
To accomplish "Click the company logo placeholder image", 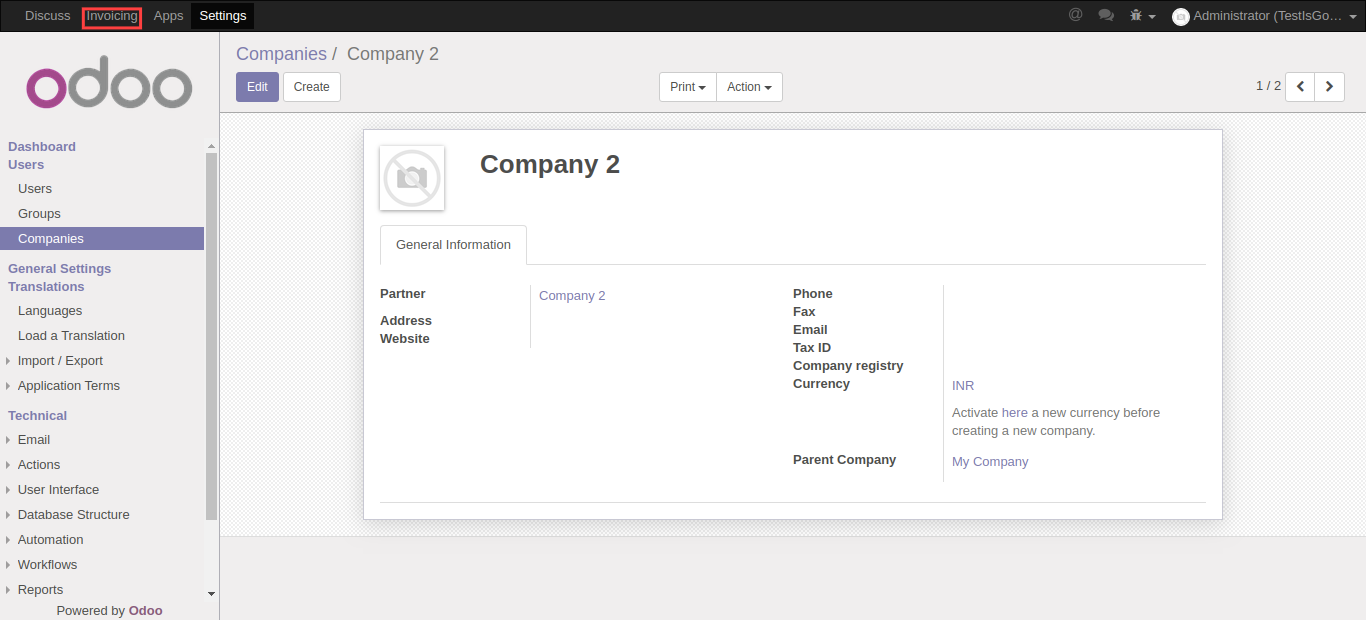I will coord(412,178).
